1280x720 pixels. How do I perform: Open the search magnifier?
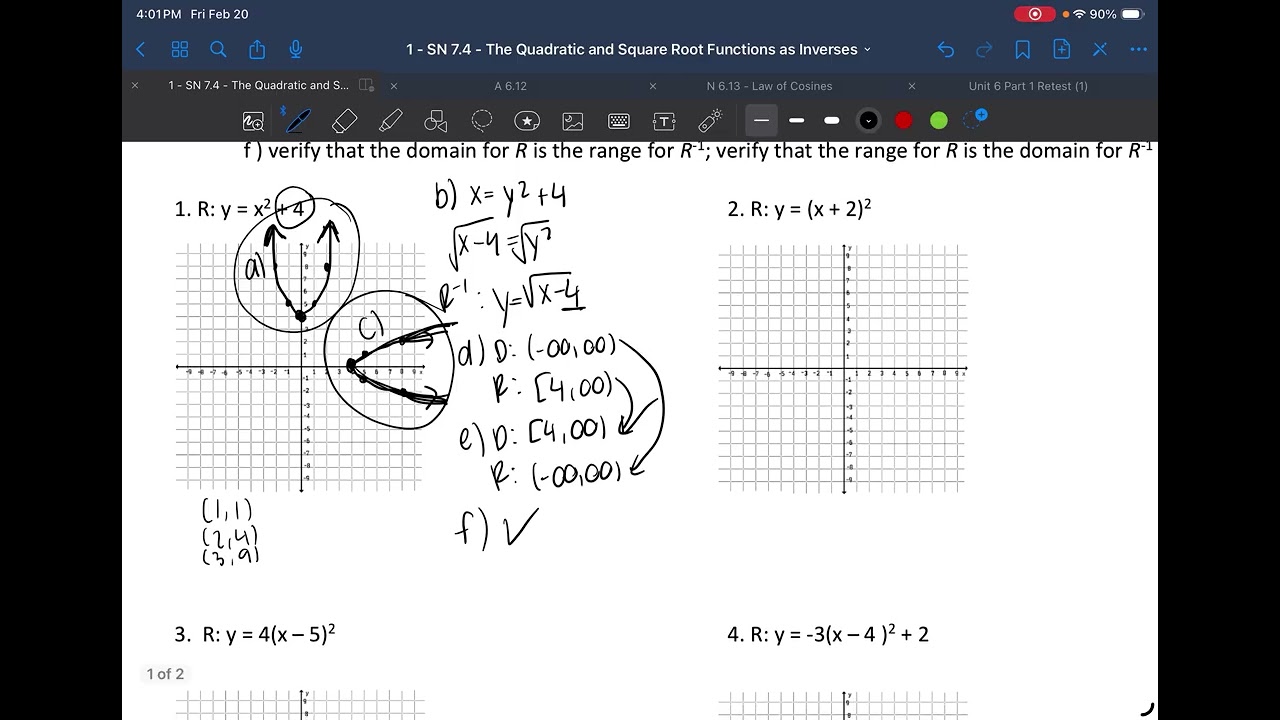(x=218, y=49)
